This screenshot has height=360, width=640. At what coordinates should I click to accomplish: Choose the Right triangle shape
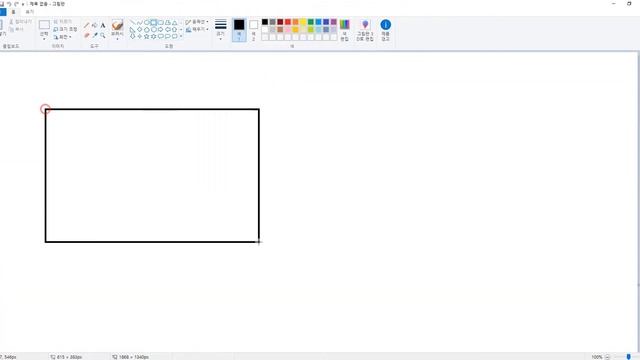132,29
